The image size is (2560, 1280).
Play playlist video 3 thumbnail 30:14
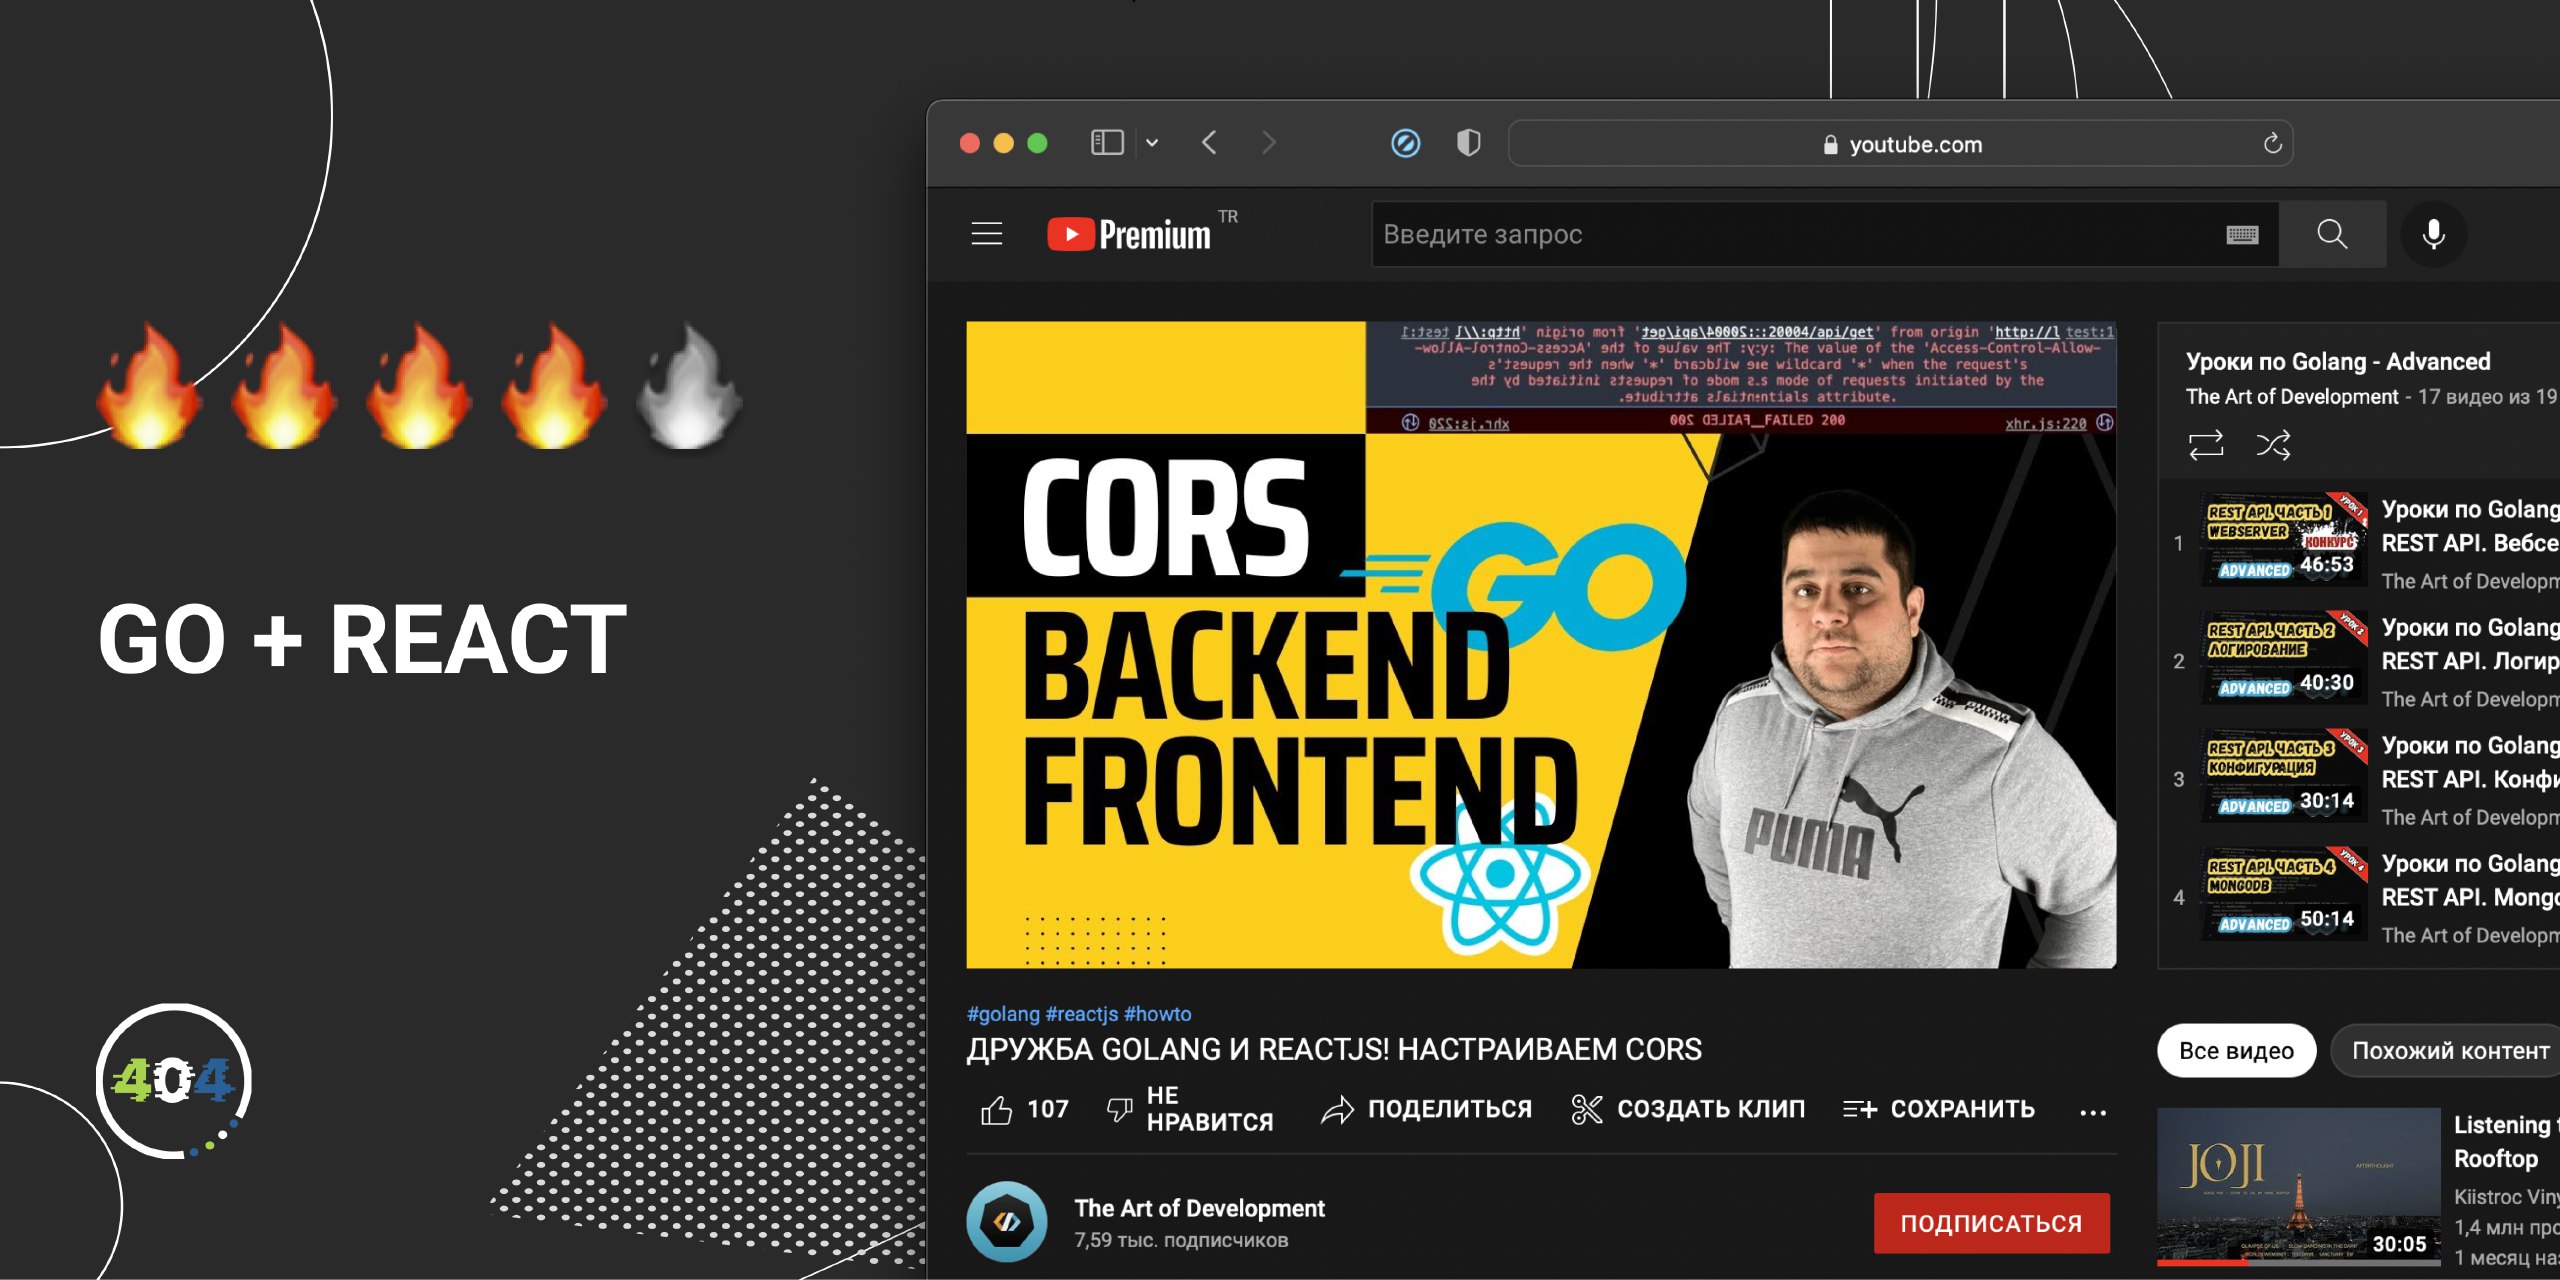(x=2284, y=774)
